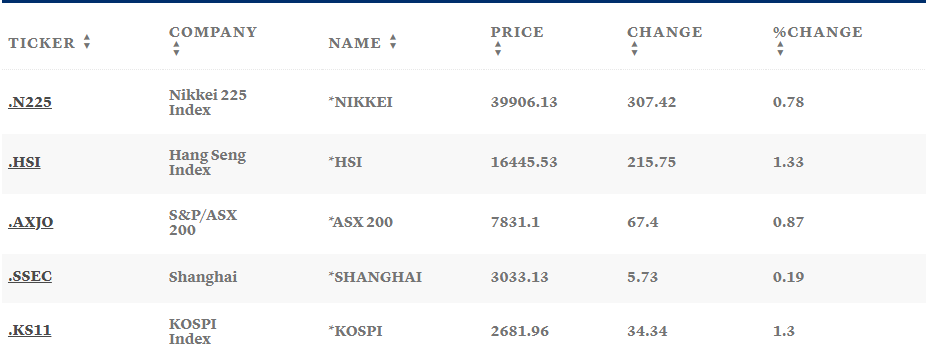Viewport: 926px width, 361px height.
Task: Click sort arrows under PRICE header
Action: click(498, 49)
